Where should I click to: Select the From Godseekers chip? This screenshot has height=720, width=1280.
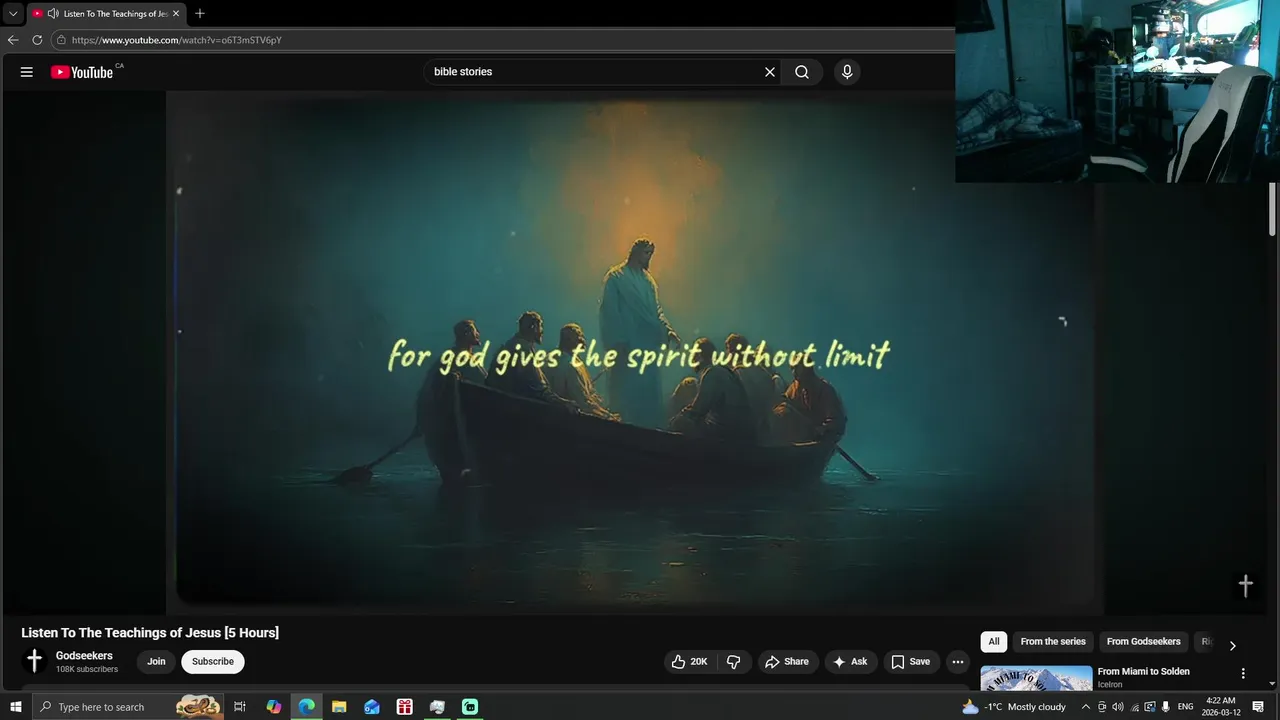[1143, 642]
